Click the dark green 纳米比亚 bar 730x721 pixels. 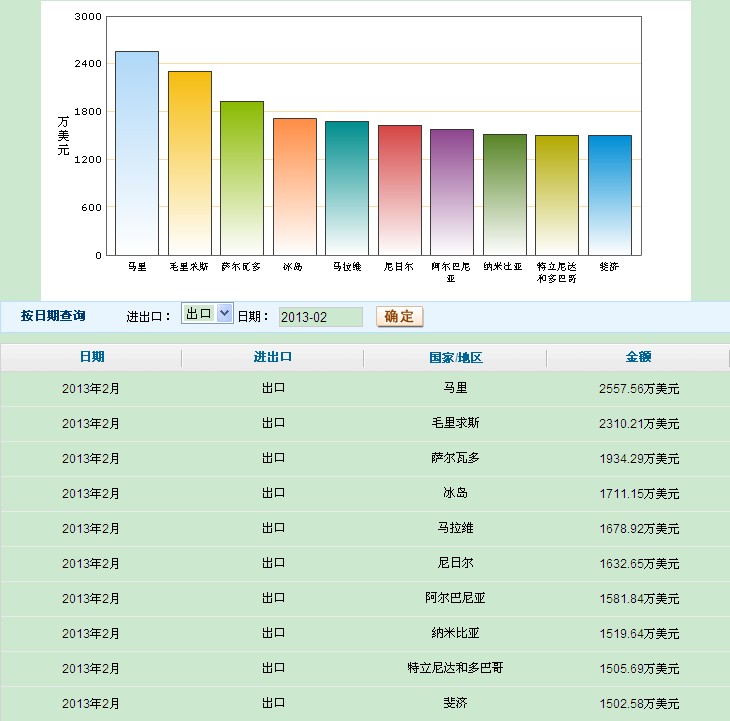tap(505, 195)
